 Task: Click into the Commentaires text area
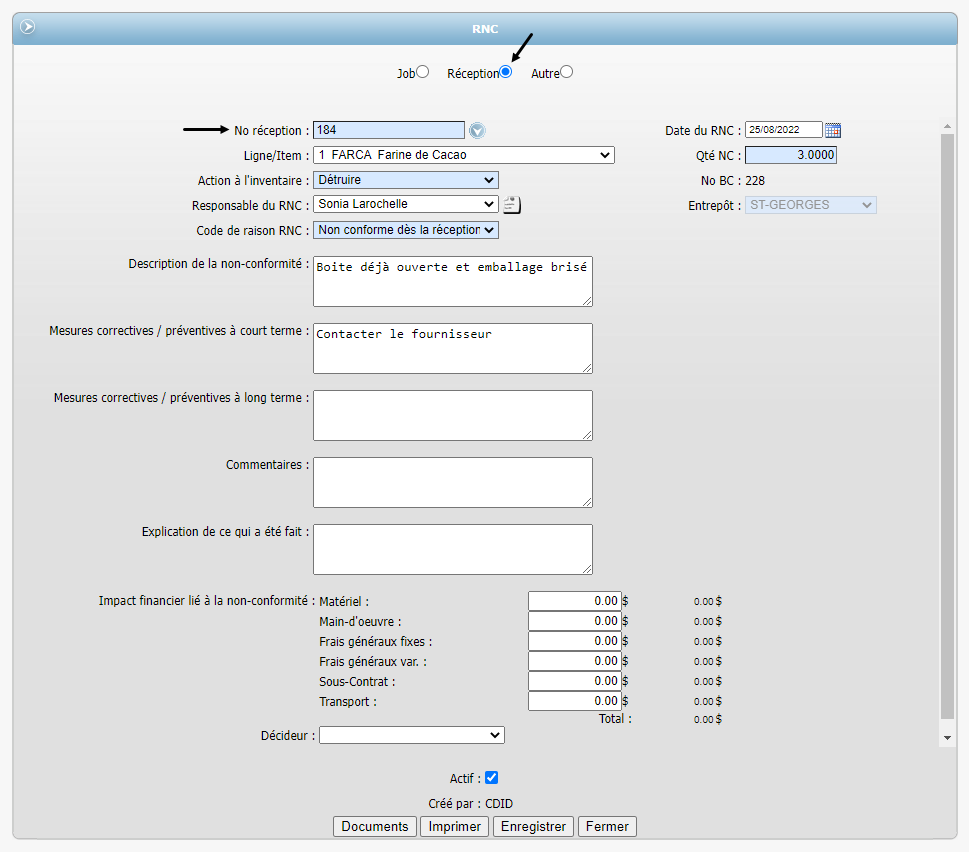[x=452, y=482]
